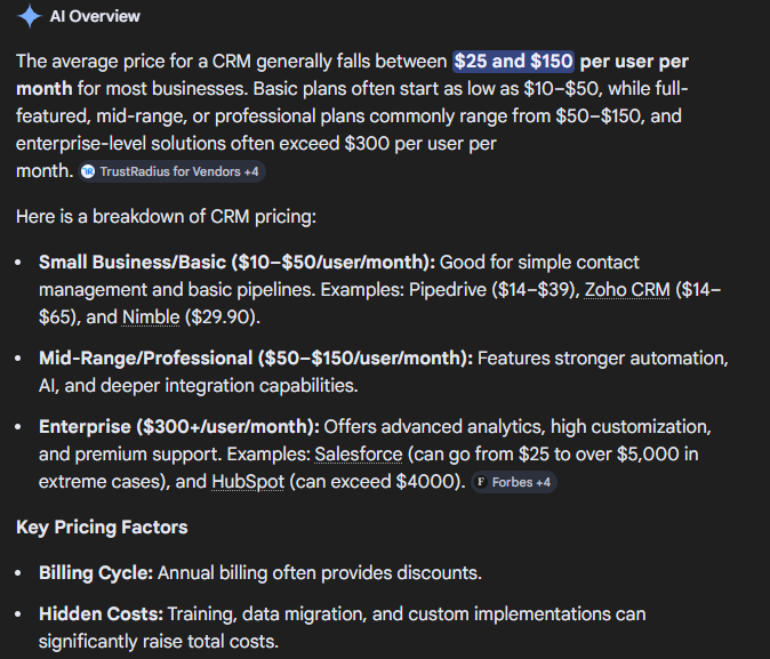Click the TrustRadius logo icon

tap(88, 172)
